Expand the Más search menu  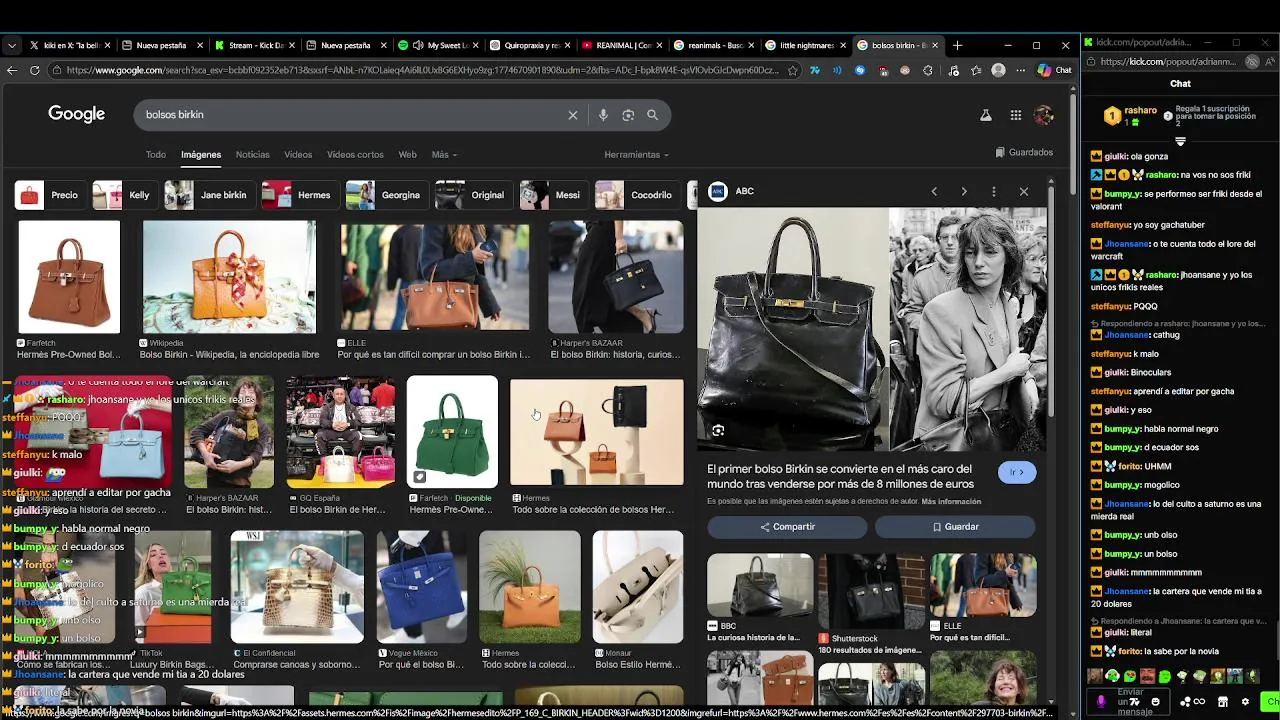tap(444, 155)
